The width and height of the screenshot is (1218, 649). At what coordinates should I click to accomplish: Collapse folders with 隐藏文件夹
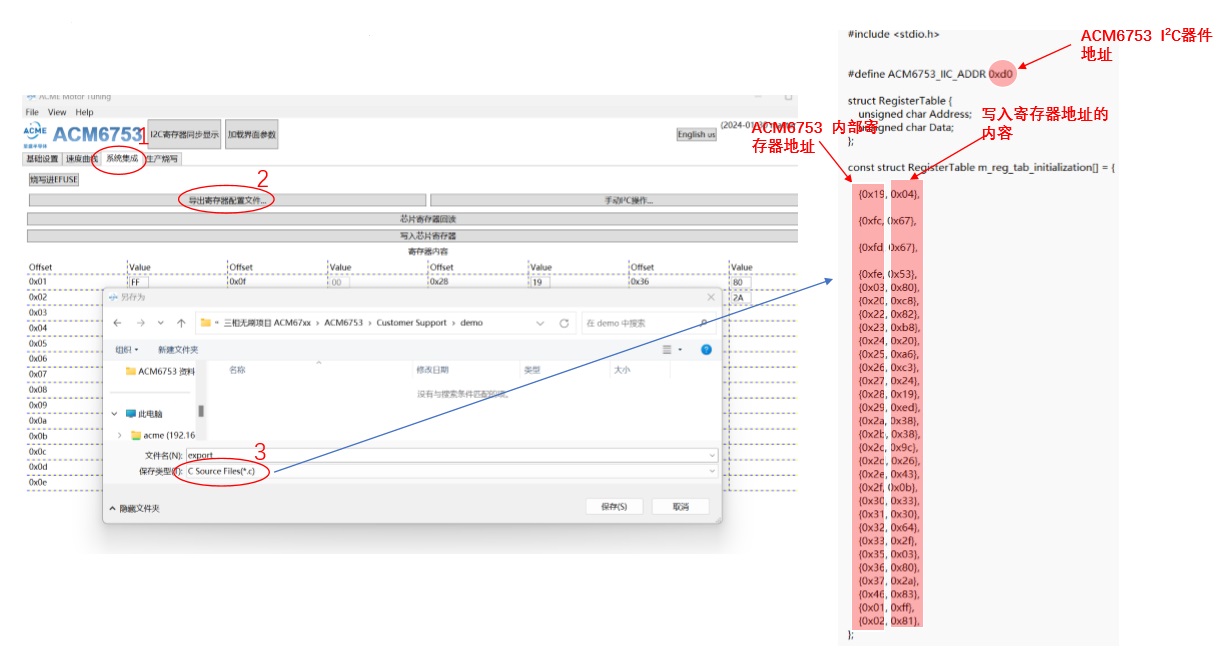click(x=134, y=508)
